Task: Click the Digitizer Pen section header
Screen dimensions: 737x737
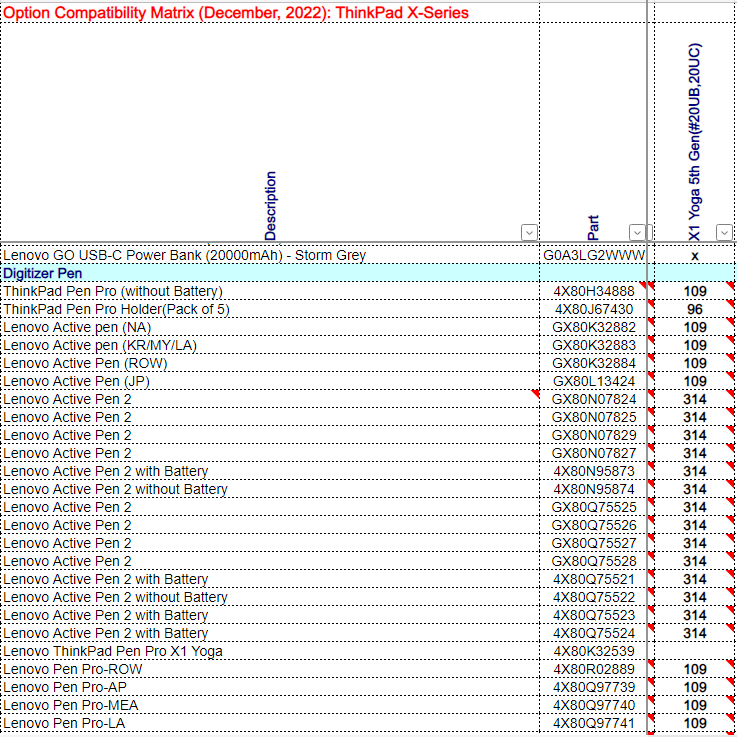Action: pyautogui.click(x=270, y=273)
